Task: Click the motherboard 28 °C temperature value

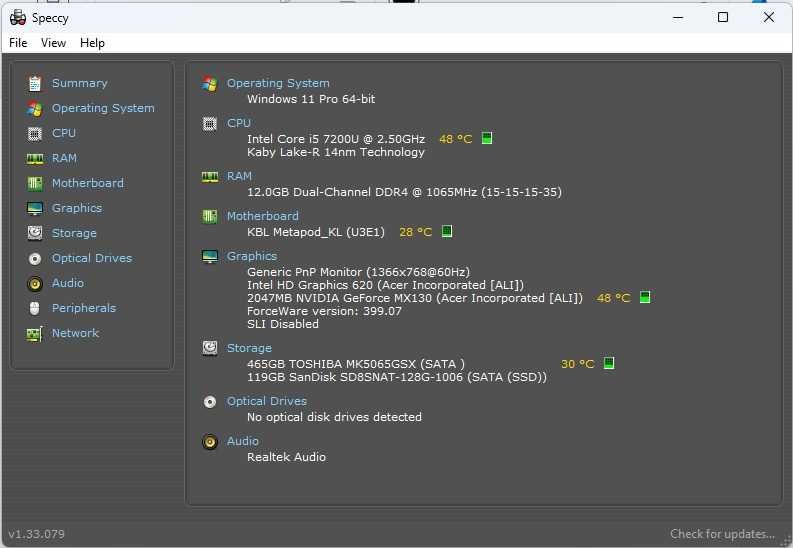Action: click(415, 232)
